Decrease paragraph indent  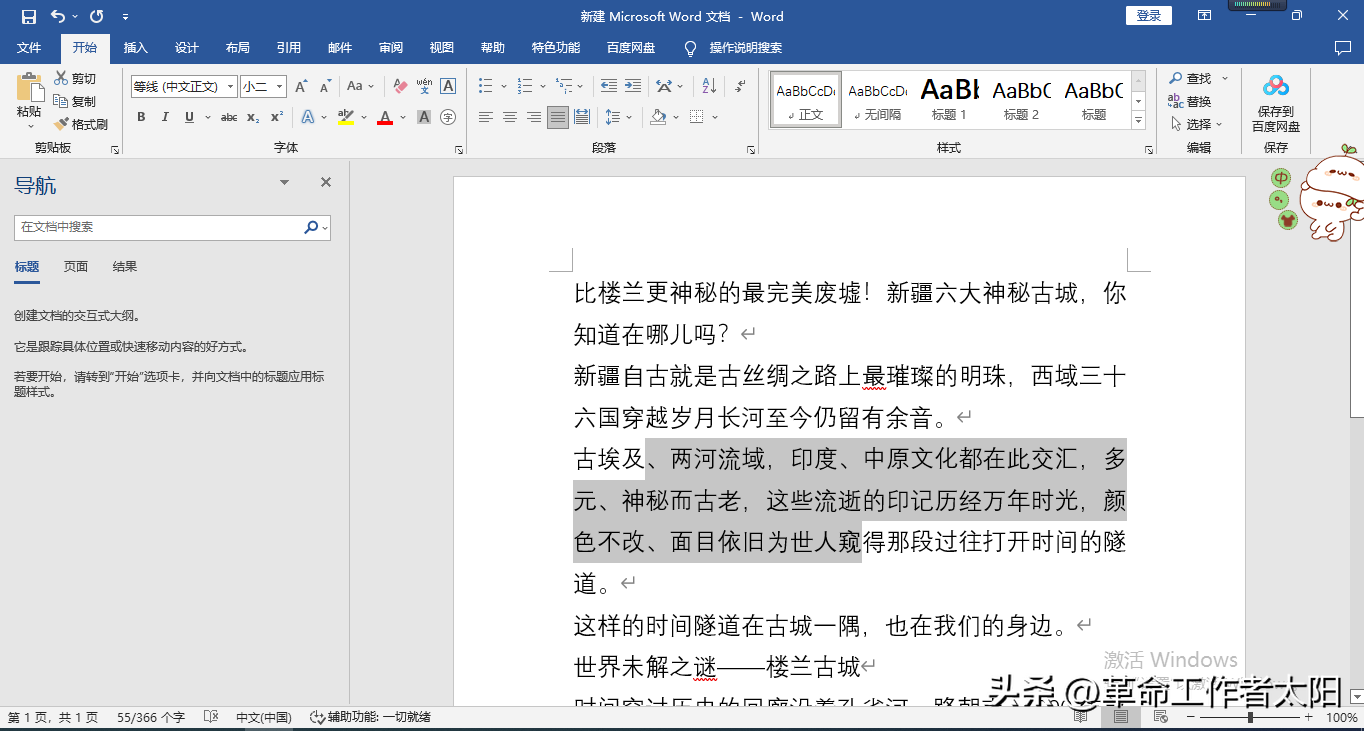608,86
